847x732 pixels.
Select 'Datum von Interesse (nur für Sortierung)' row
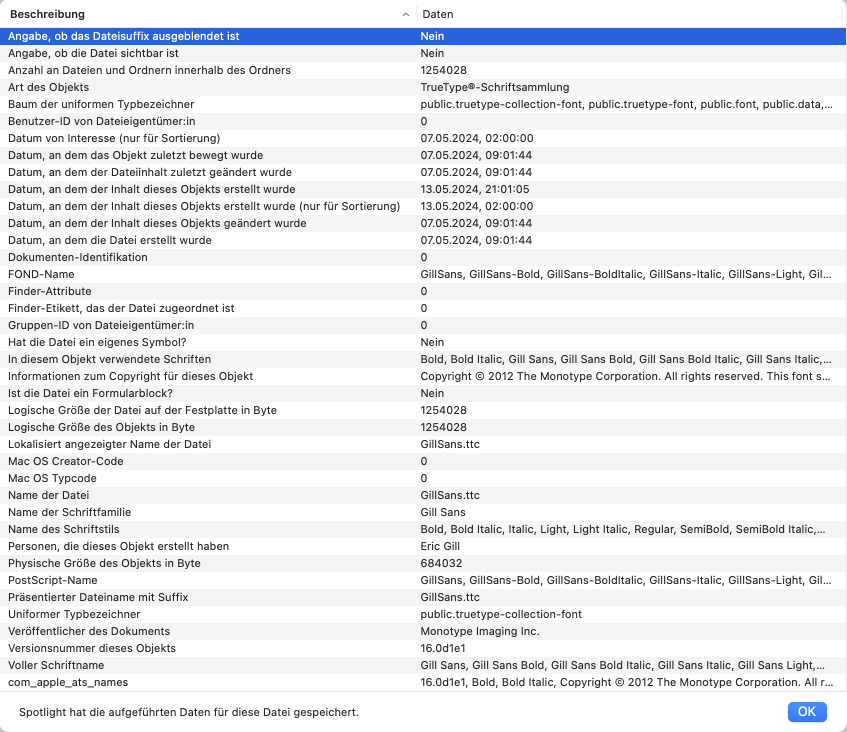pos(424,138)
